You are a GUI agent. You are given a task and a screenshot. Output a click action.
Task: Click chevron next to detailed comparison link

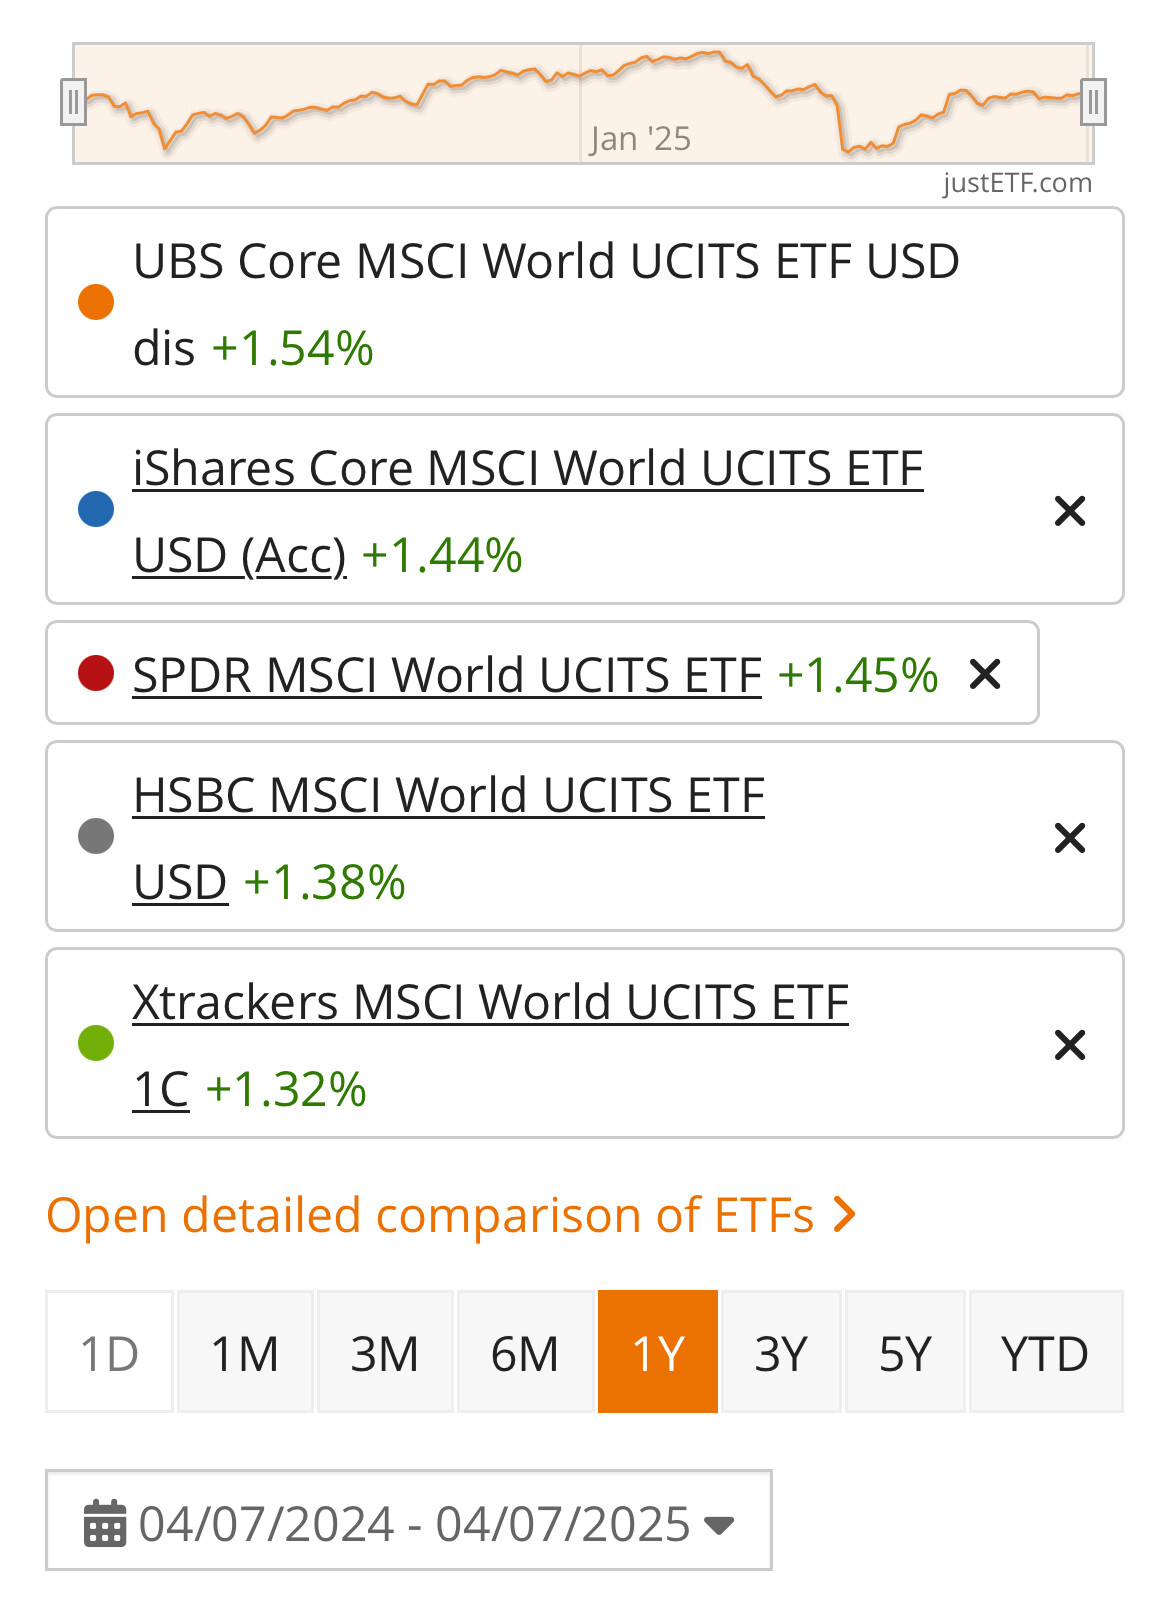(x=845, y=1216)
